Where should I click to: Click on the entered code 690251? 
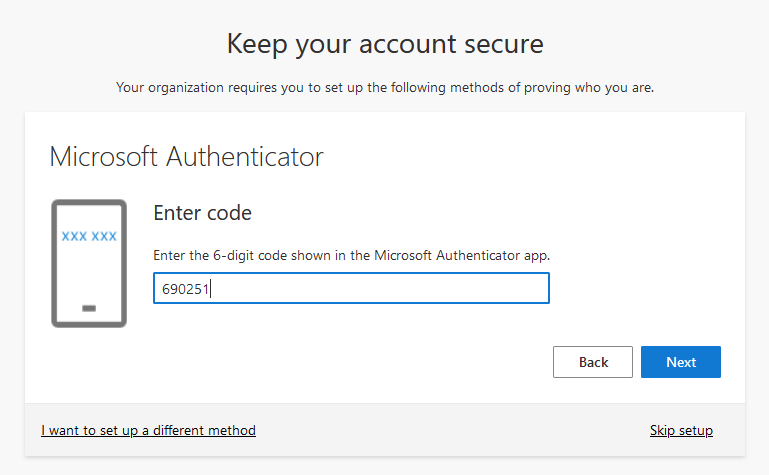(x=185, y=289)
